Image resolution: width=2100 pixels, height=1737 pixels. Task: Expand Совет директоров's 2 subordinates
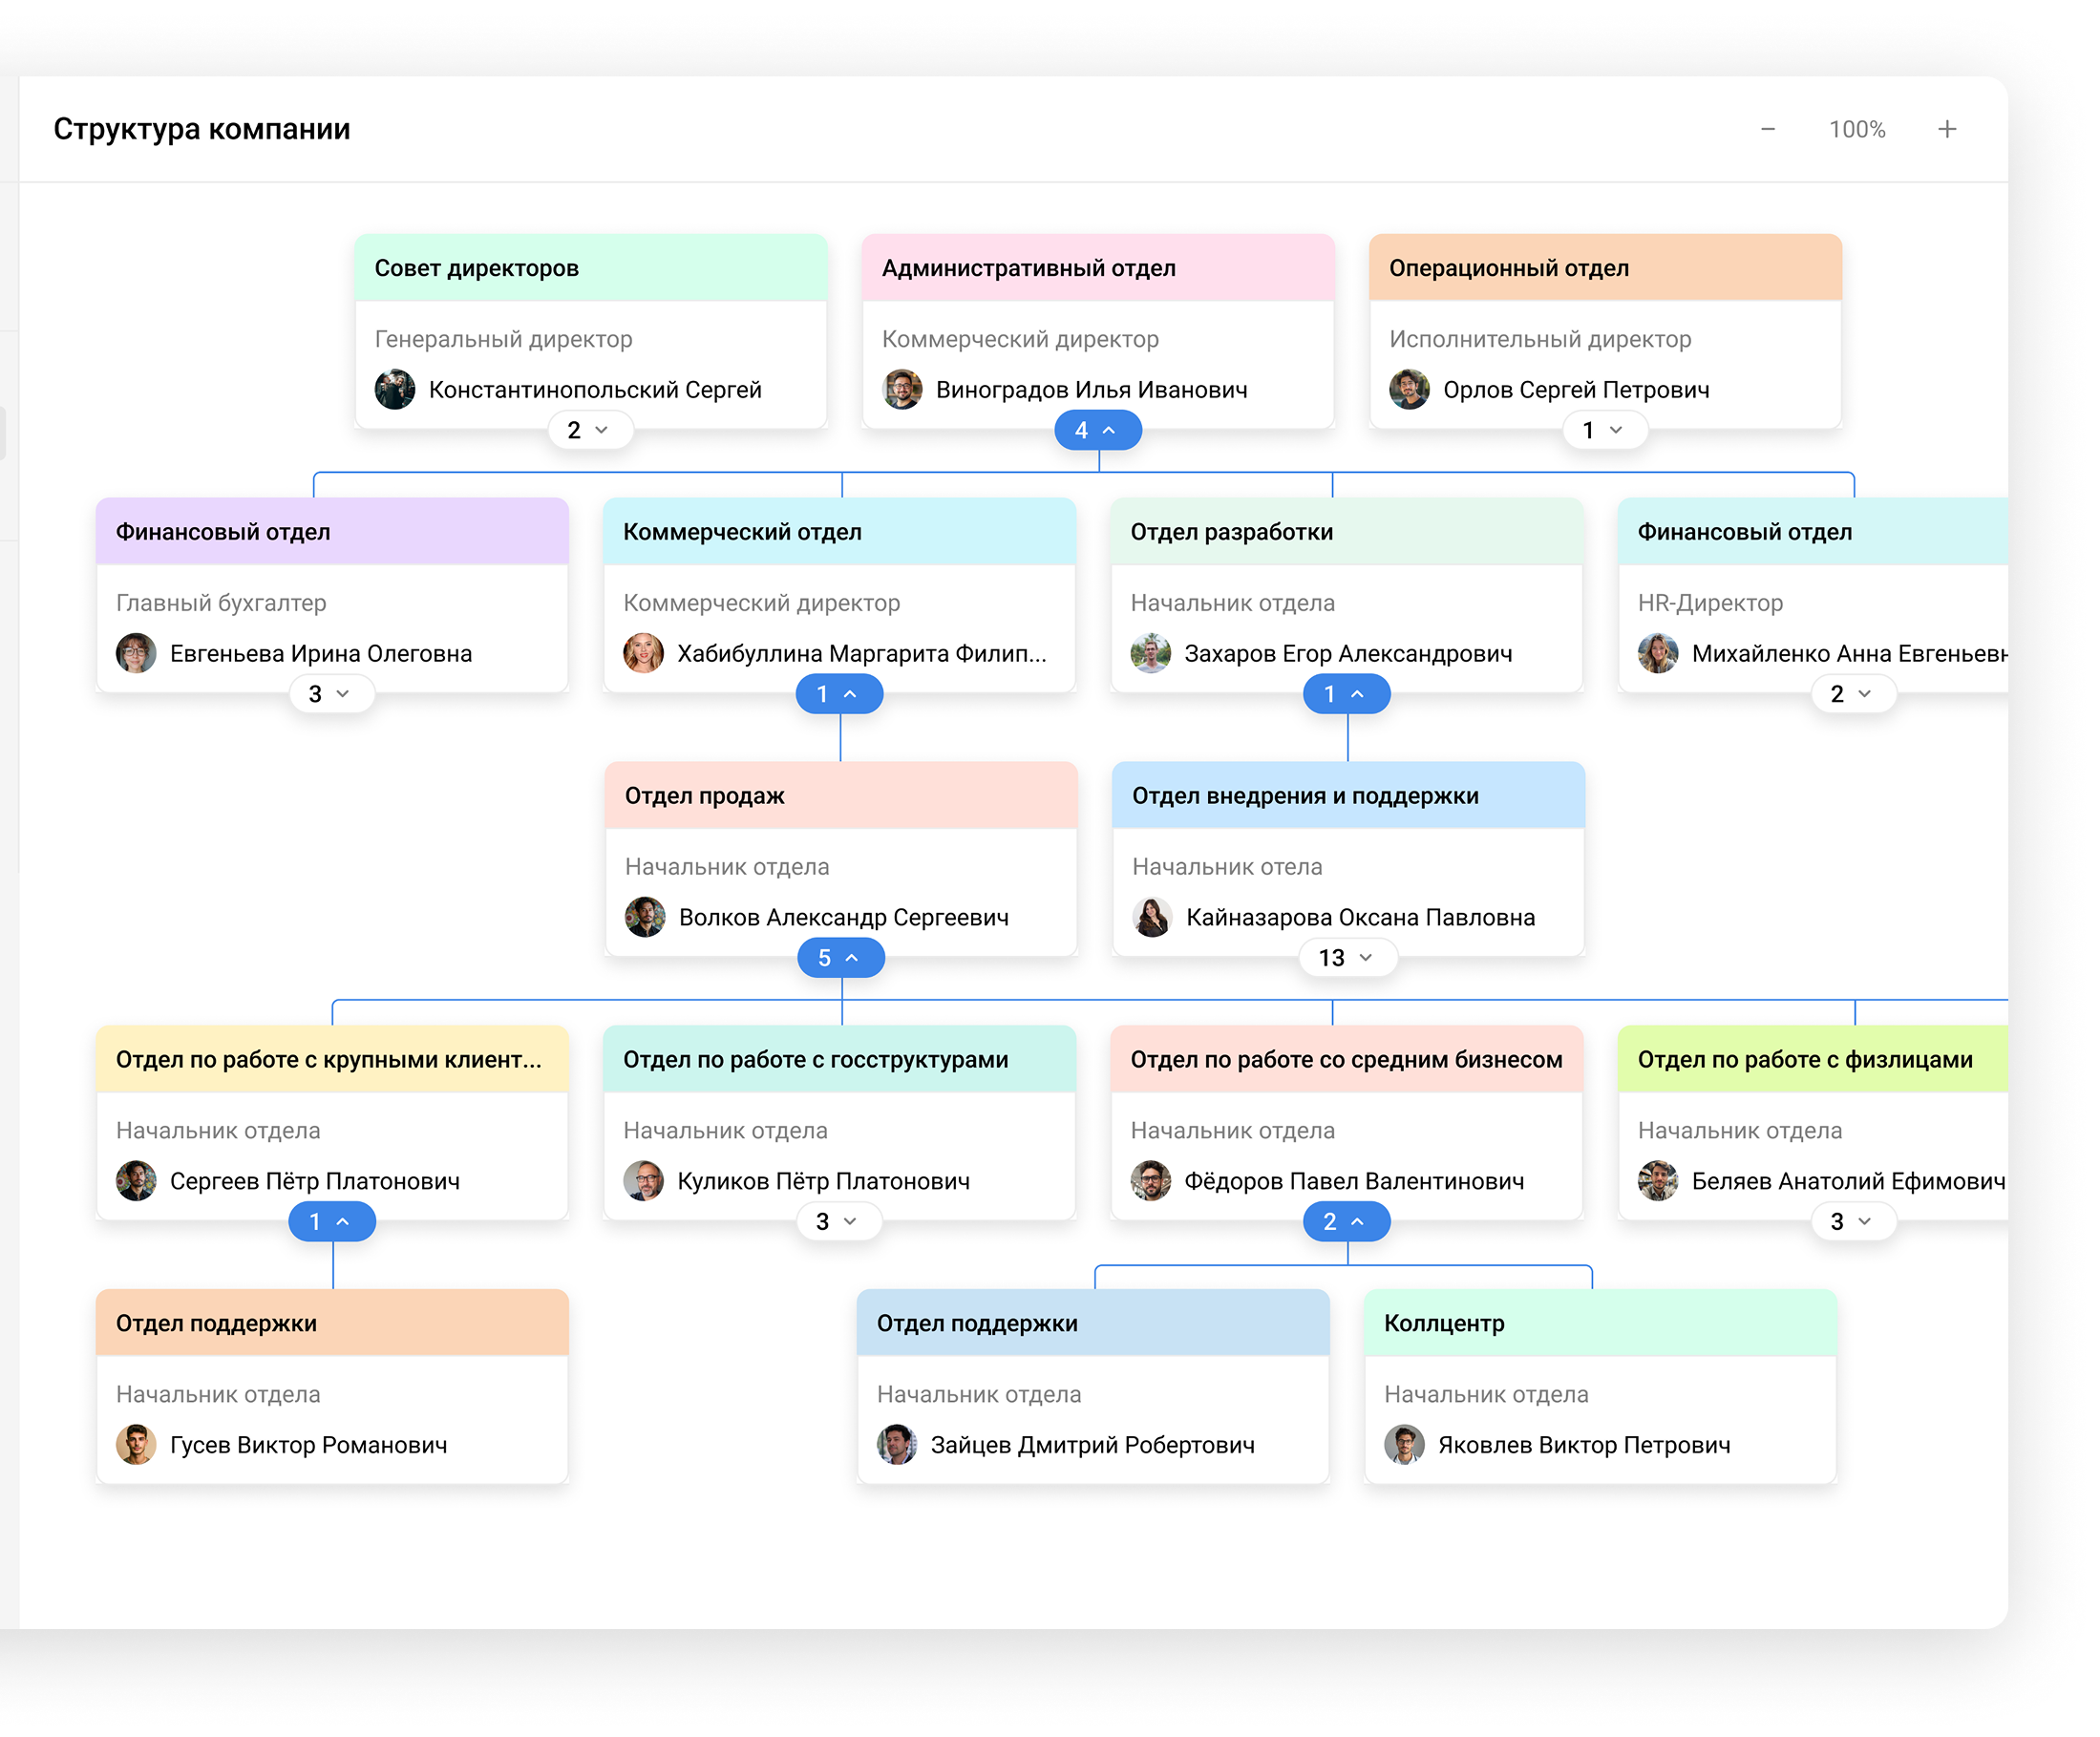590,430
